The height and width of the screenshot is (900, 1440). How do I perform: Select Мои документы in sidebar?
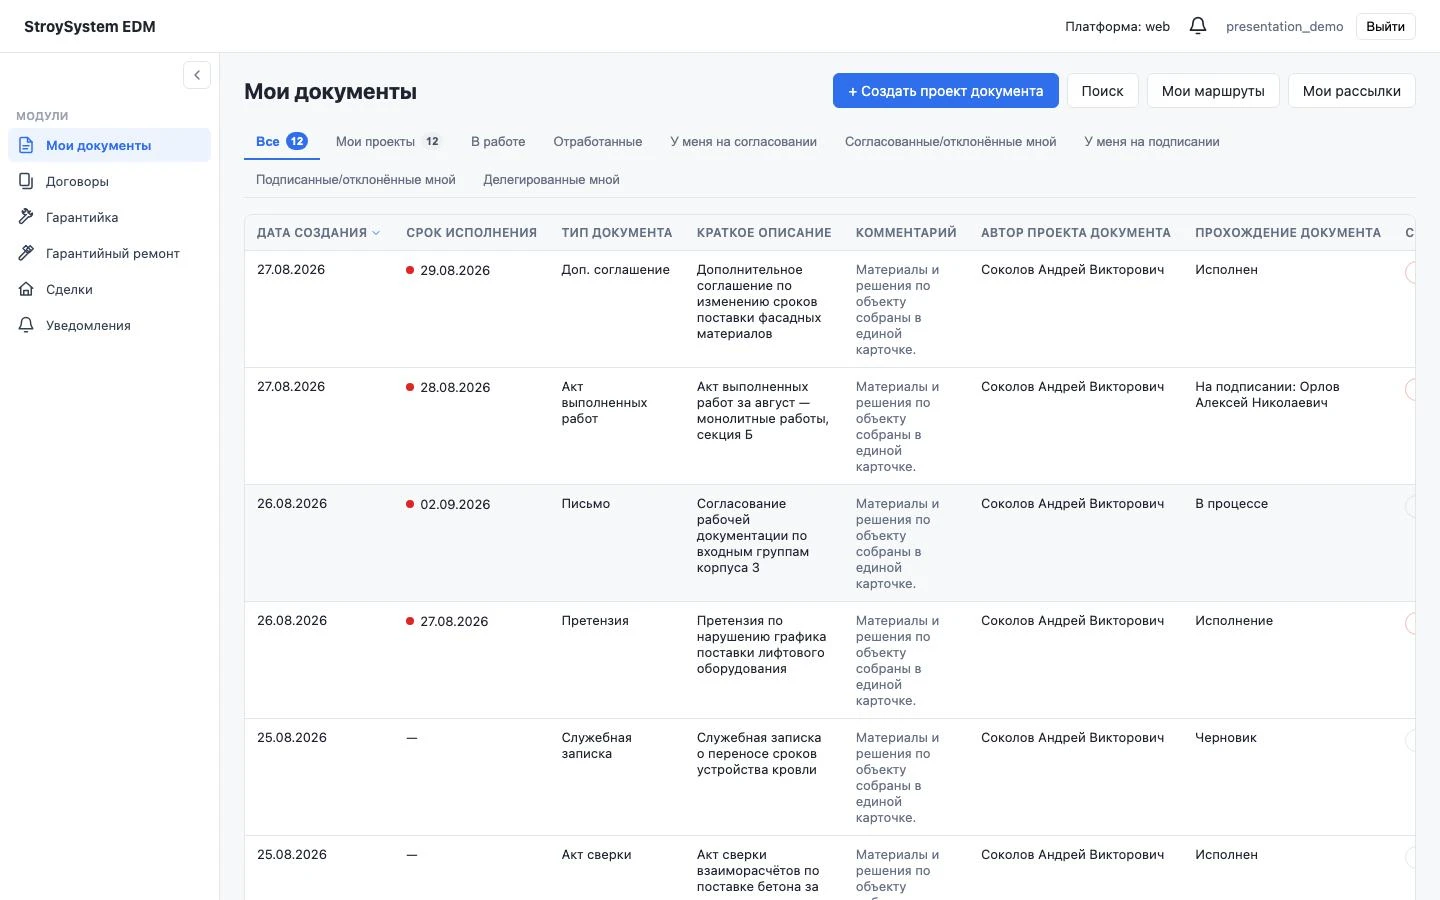pyautogui.click(x=110, y=145)
